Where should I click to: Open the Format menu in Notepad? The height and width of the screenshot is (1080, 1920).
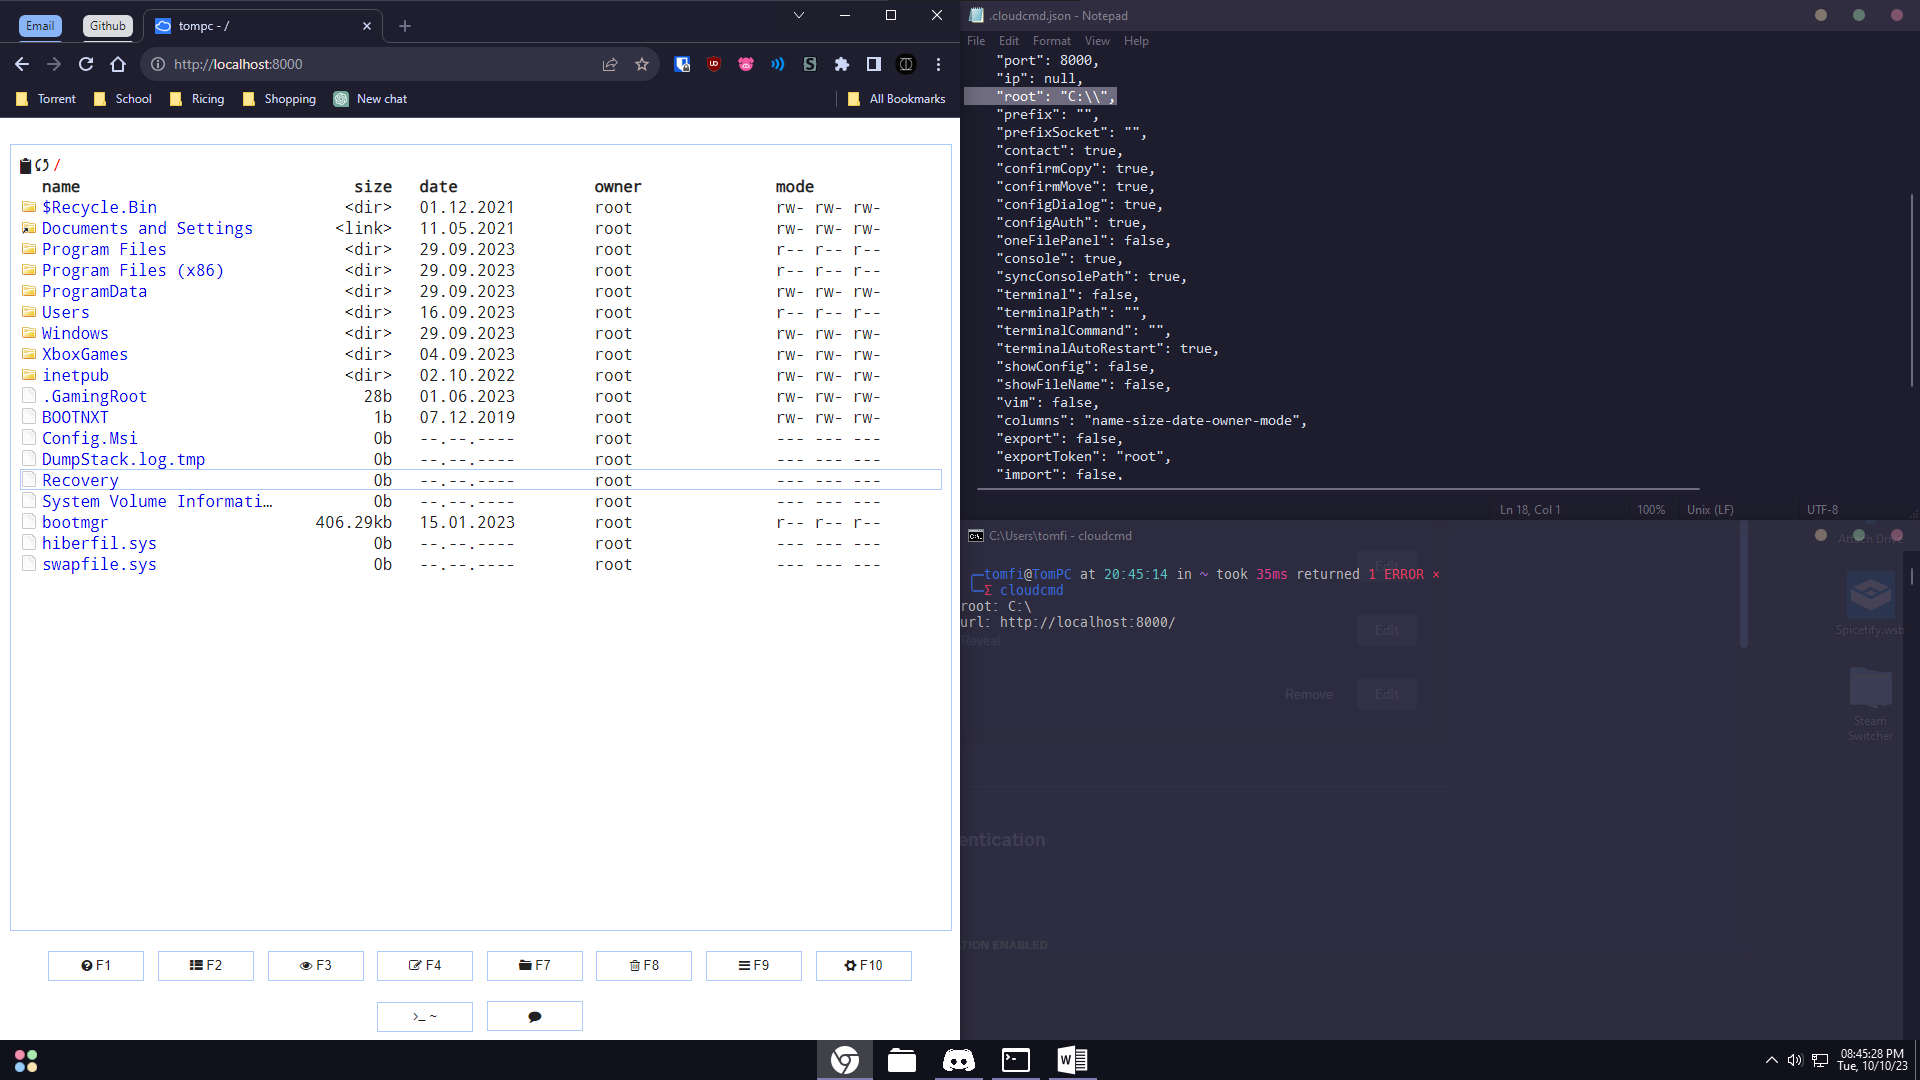(x=1052, y=41)
